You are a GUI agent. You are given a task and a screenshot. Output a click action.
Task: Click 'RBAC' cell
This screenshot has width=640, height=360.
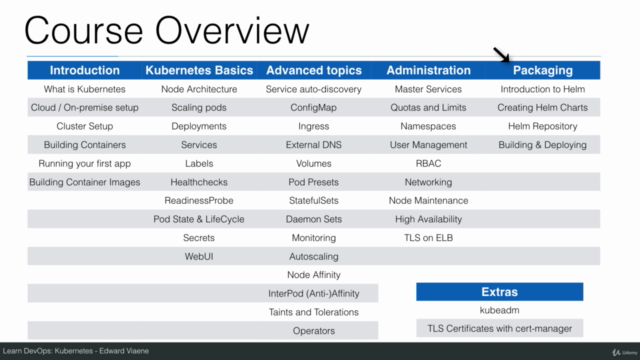pos(428,163)
